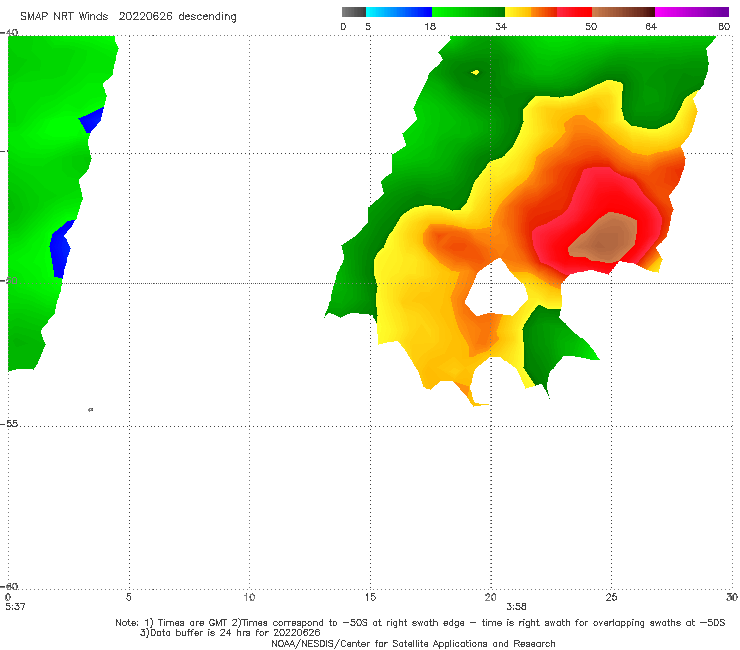
Task: Click the note '3)Data buffer is 24 hrs'
Action: [x=230, y=633]
